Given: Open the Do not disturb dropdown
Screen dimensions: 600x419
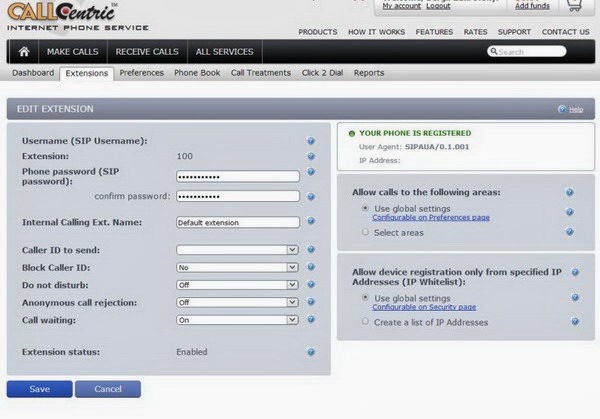Looking at the screenshot, I should [x=237, y=285].
